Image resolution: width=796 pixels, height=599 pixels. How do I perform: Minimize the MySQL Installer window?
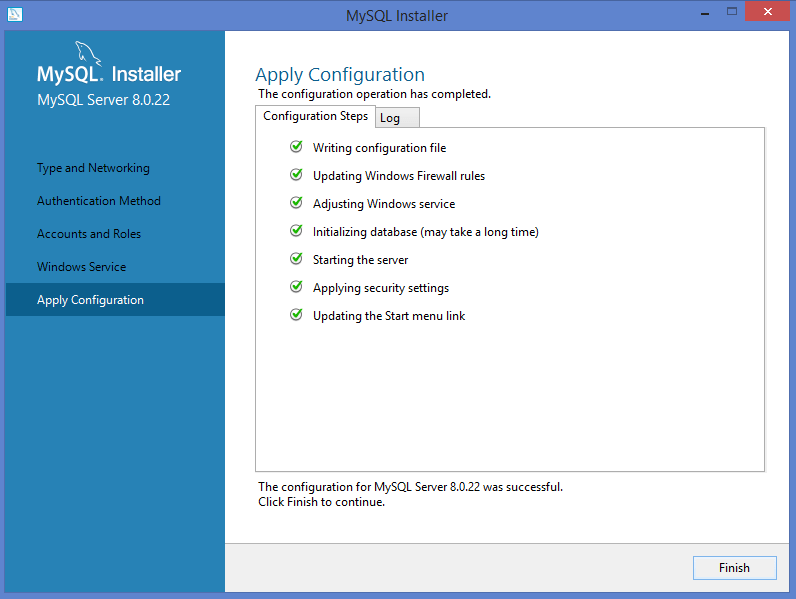(x=705, y=12)
